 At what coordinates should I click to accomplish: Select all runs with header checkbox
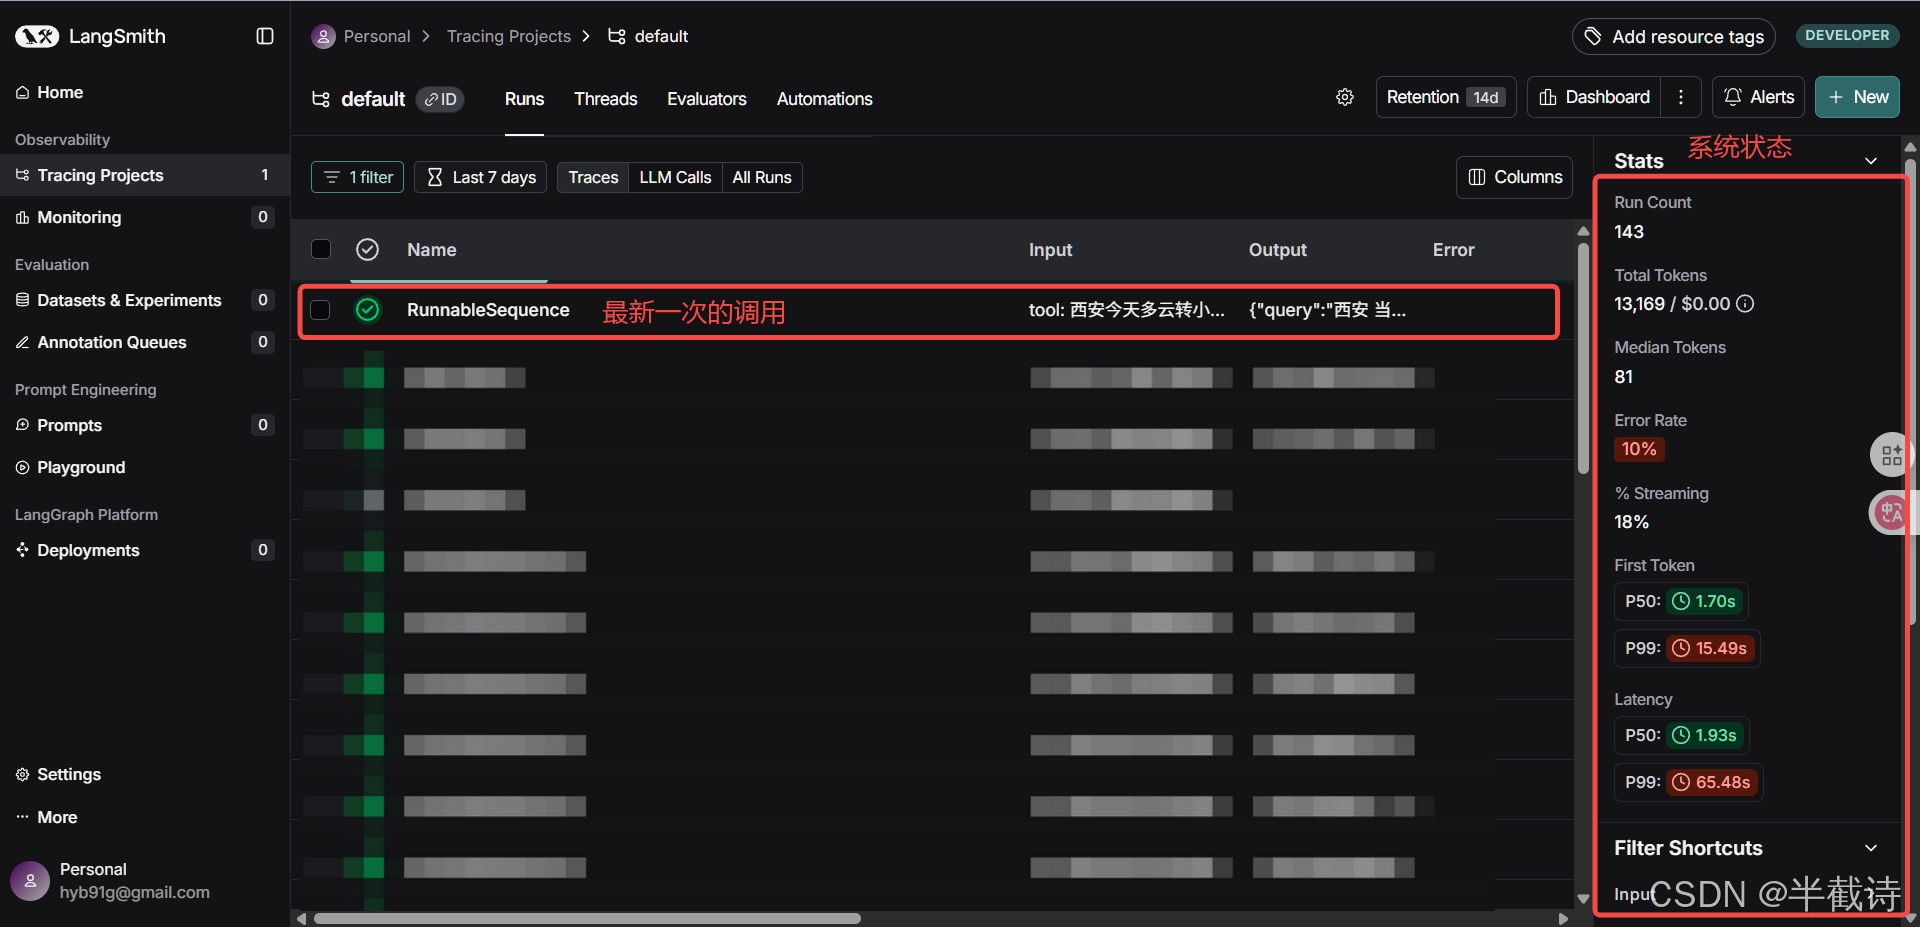click(321, 249)
